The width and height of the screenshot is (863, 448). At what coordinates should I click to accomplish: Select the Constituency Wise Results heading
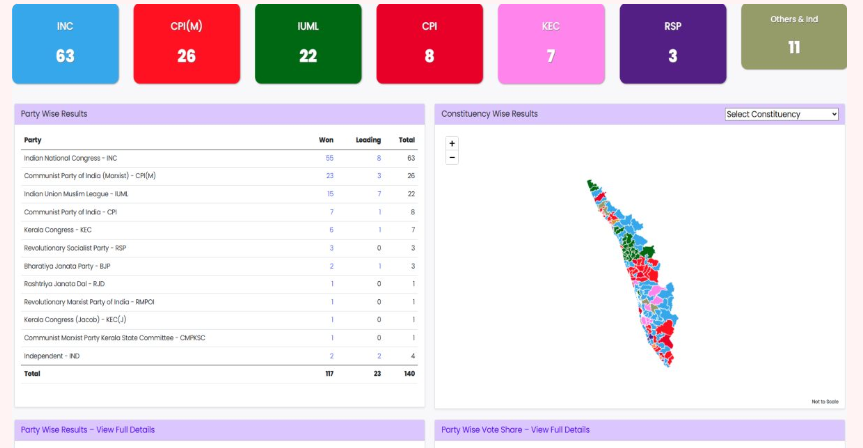pos(489,114)
